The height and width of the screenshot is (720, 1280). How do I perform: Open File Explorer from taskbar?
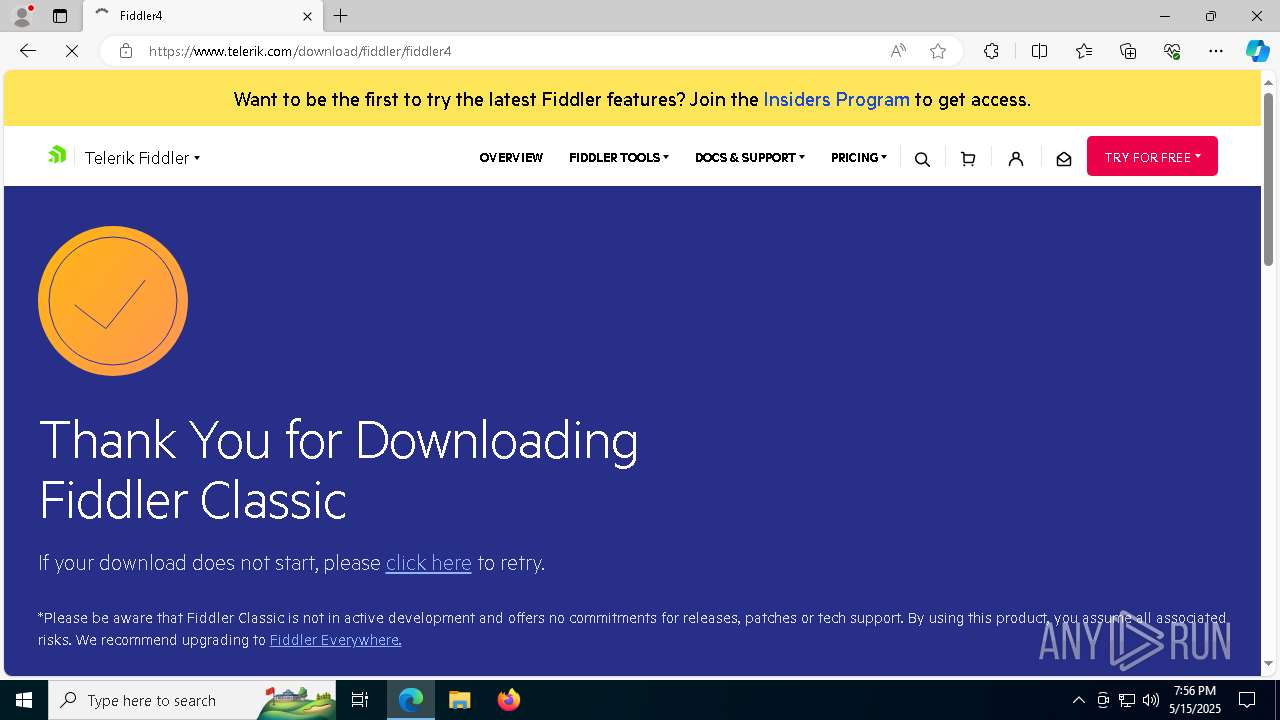tap(459, 700)
